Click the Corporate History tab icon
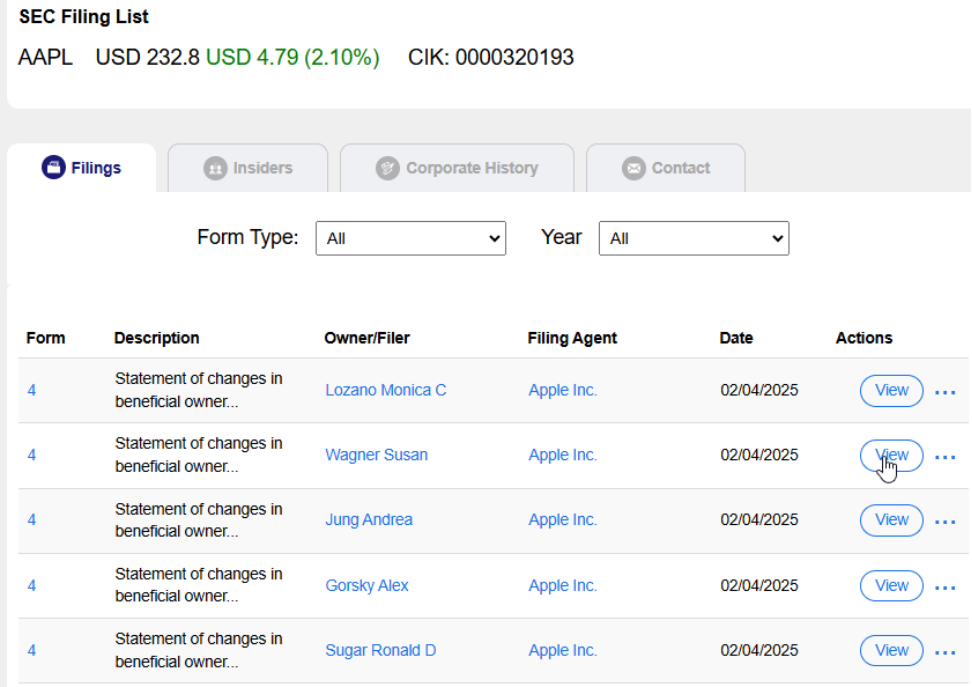Image resolution: width=972 pixels, height=687 pixels. pyautogui.click(x=387, y=168)
